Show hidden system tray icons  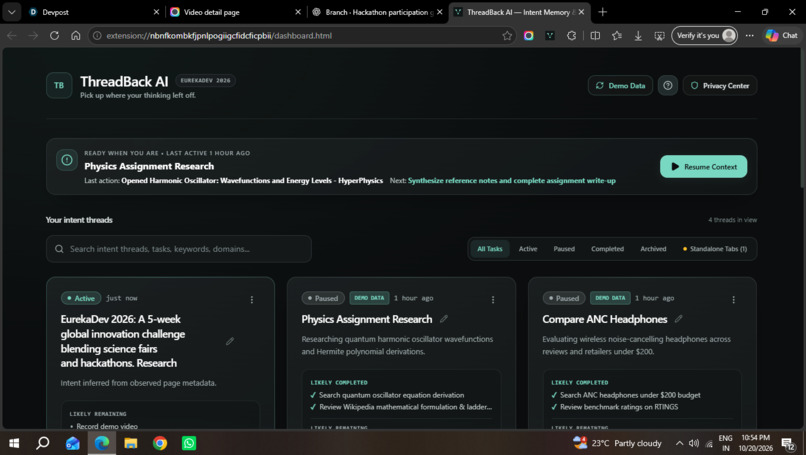tap(679, 443)
